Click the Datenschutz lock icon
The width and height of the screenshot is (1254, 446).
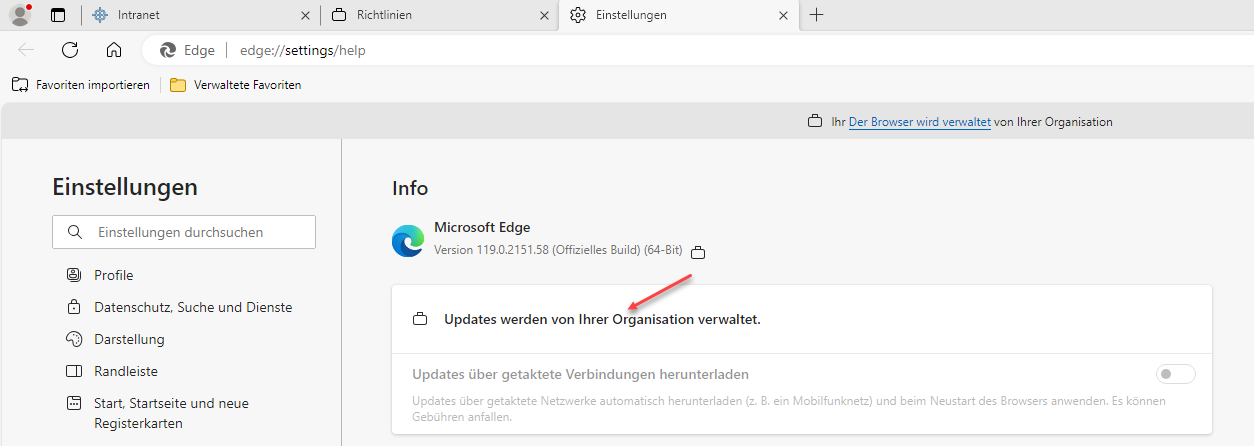click(x=73, y=307)
